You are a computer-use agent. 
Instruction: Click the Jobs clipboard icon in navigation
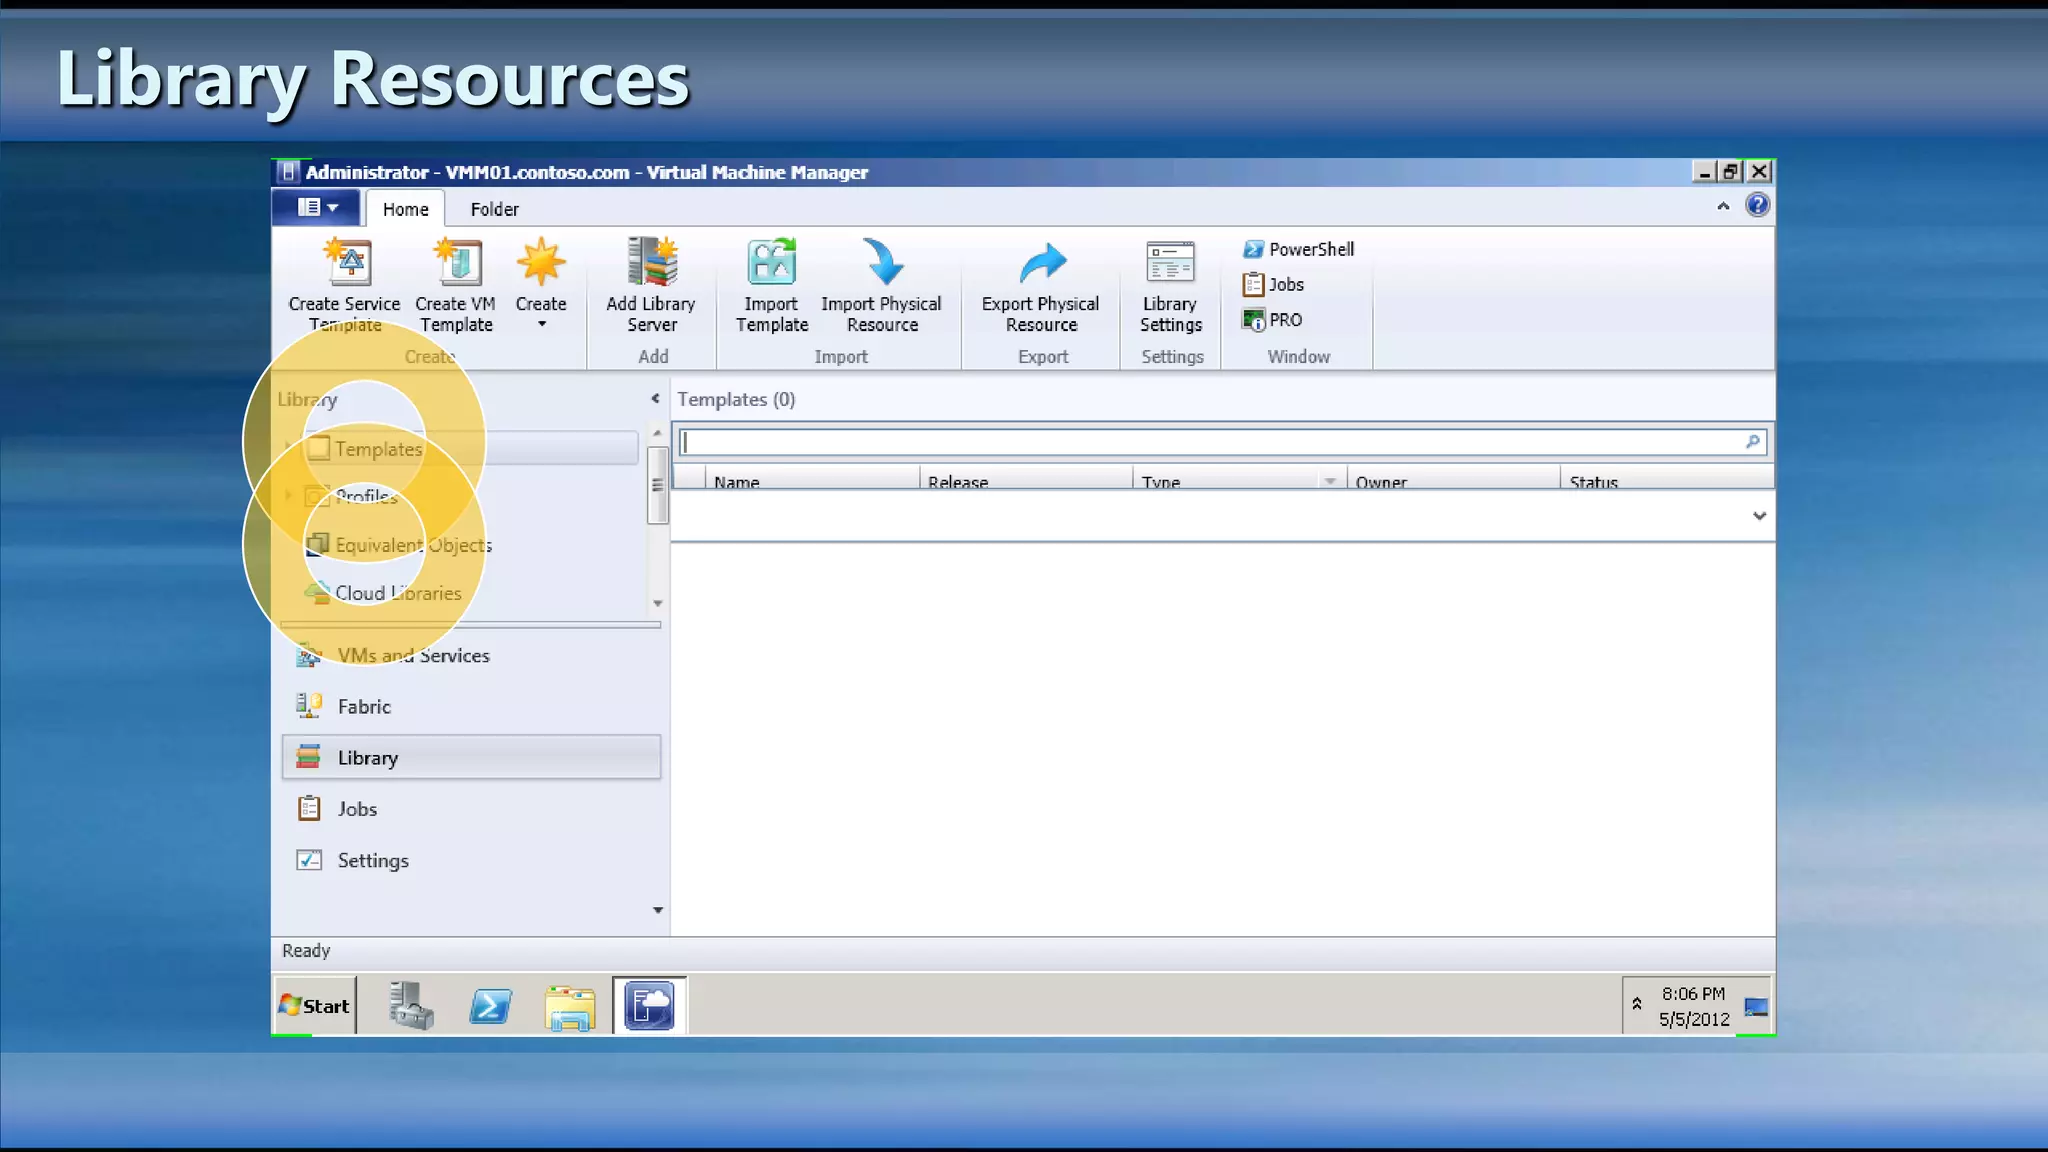(309, 808)
